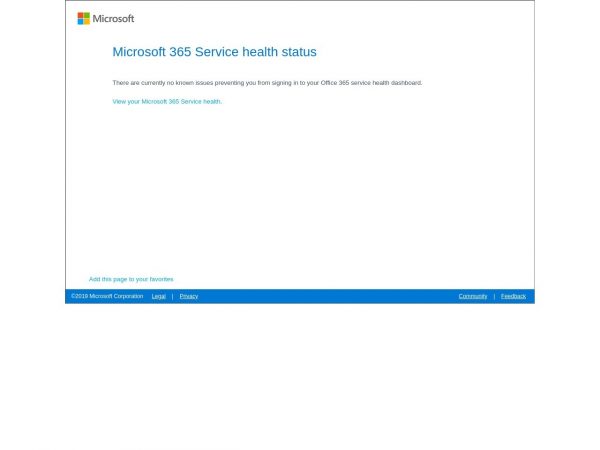The image size is (600, 450).
Task: Open the Privacy link in footer
Action: tap(189, 296)
